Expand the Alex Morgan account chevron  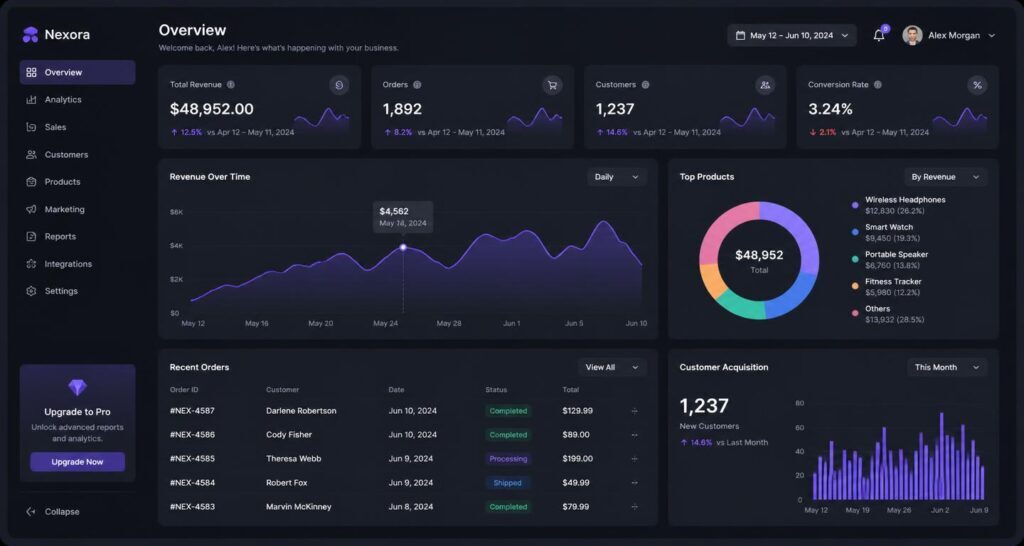click(991, 36)
